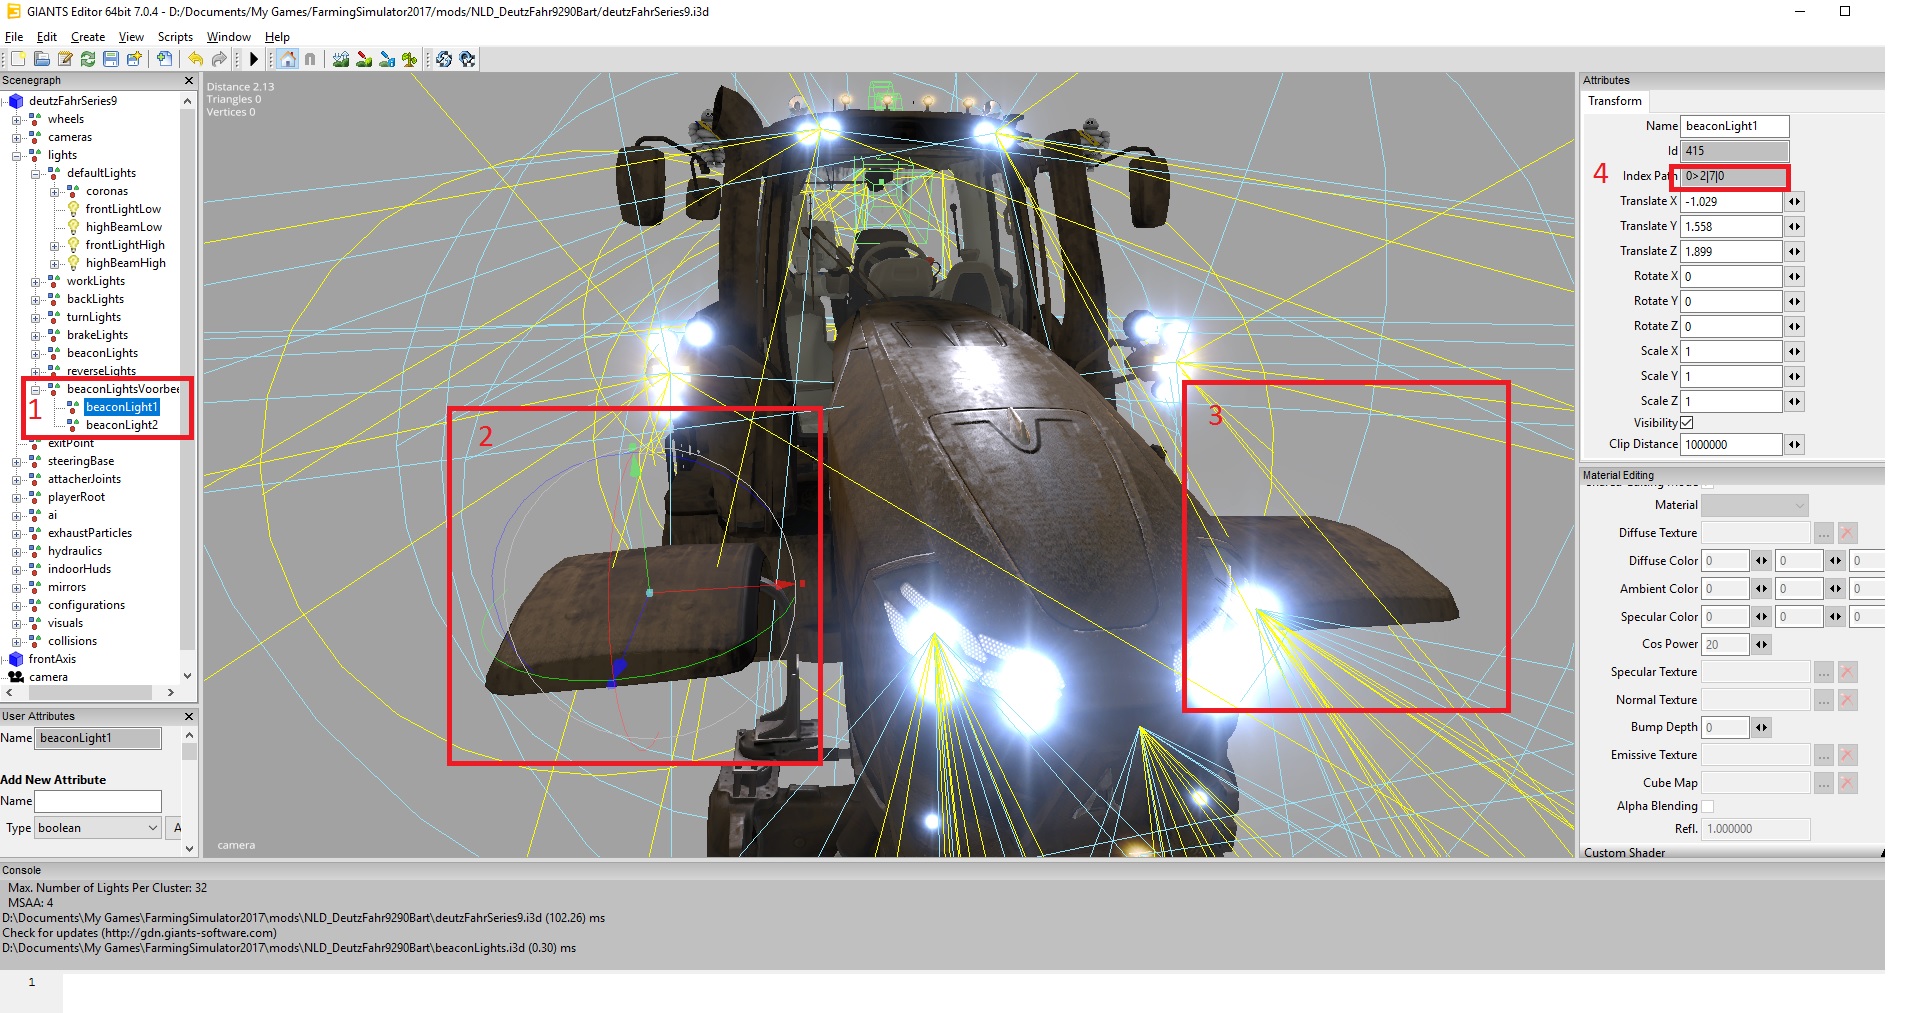Viewport: 1913px width, 1013px height.
Task: Clear the Cube Map with red X
Action: coord(1847,783)
